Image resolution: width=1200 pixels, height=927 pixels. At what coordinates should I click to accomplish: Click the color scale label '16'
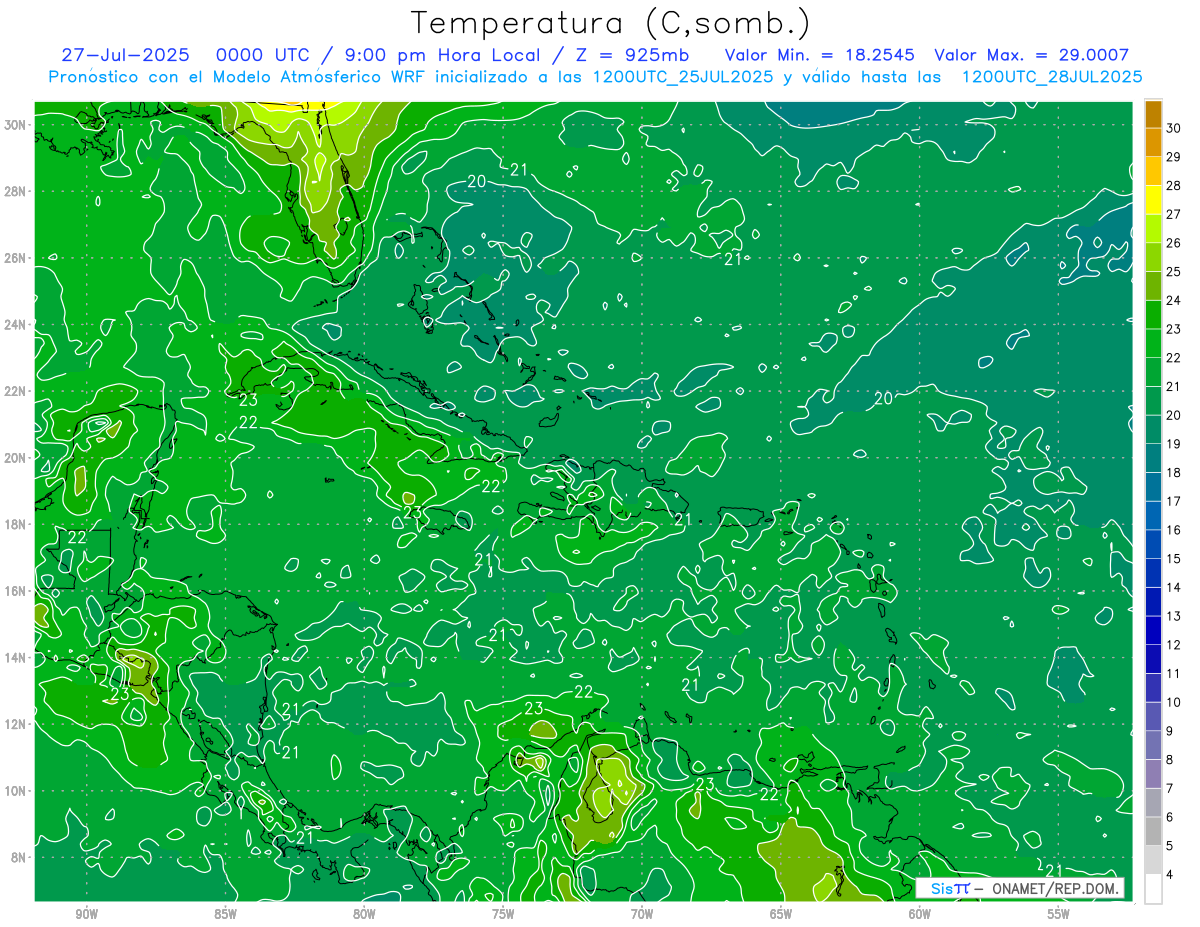(x=1174, y=530)
